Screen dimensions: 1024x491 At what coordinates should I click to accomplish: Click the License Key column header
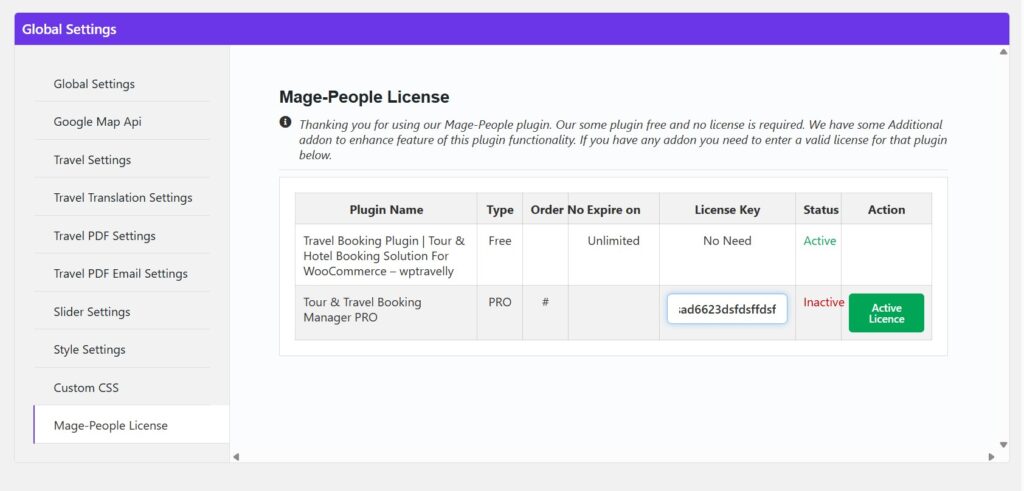pos(727,210)
